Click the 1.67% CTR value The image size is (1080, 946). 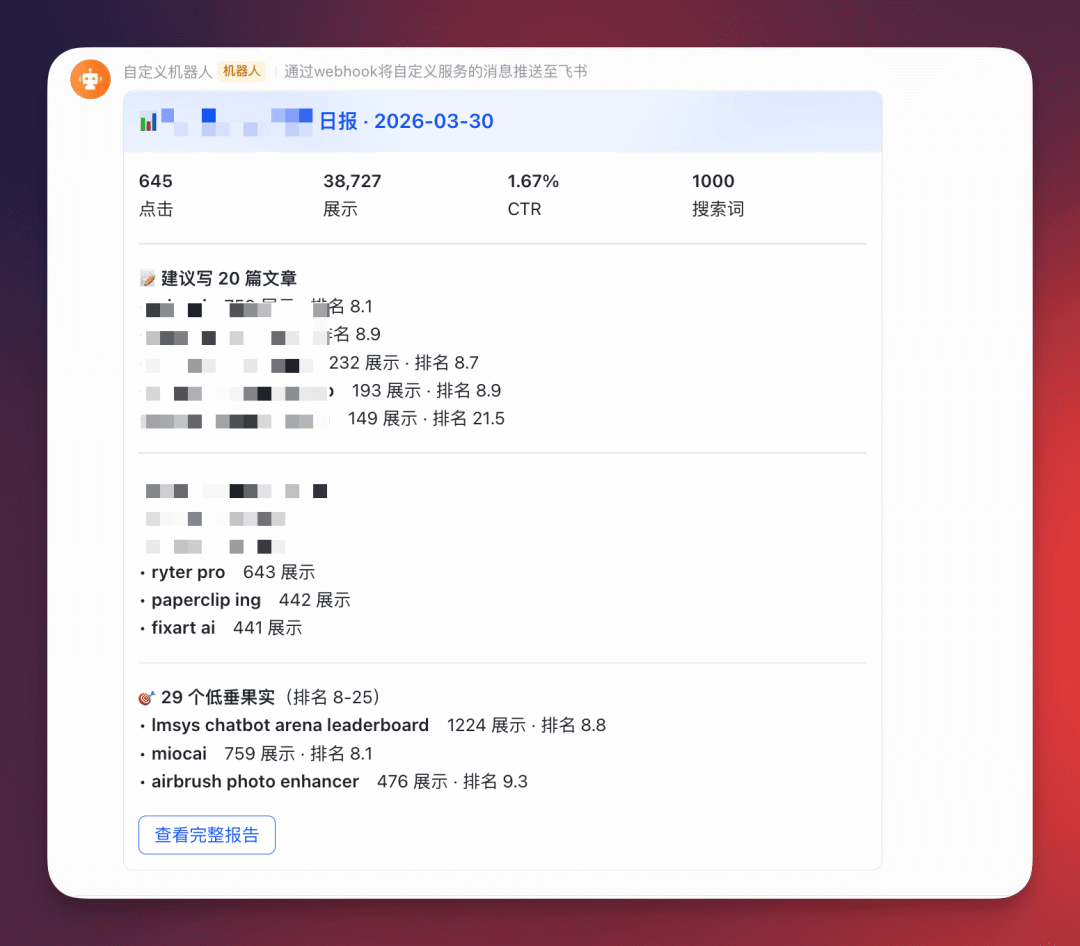tap(533, 193)
